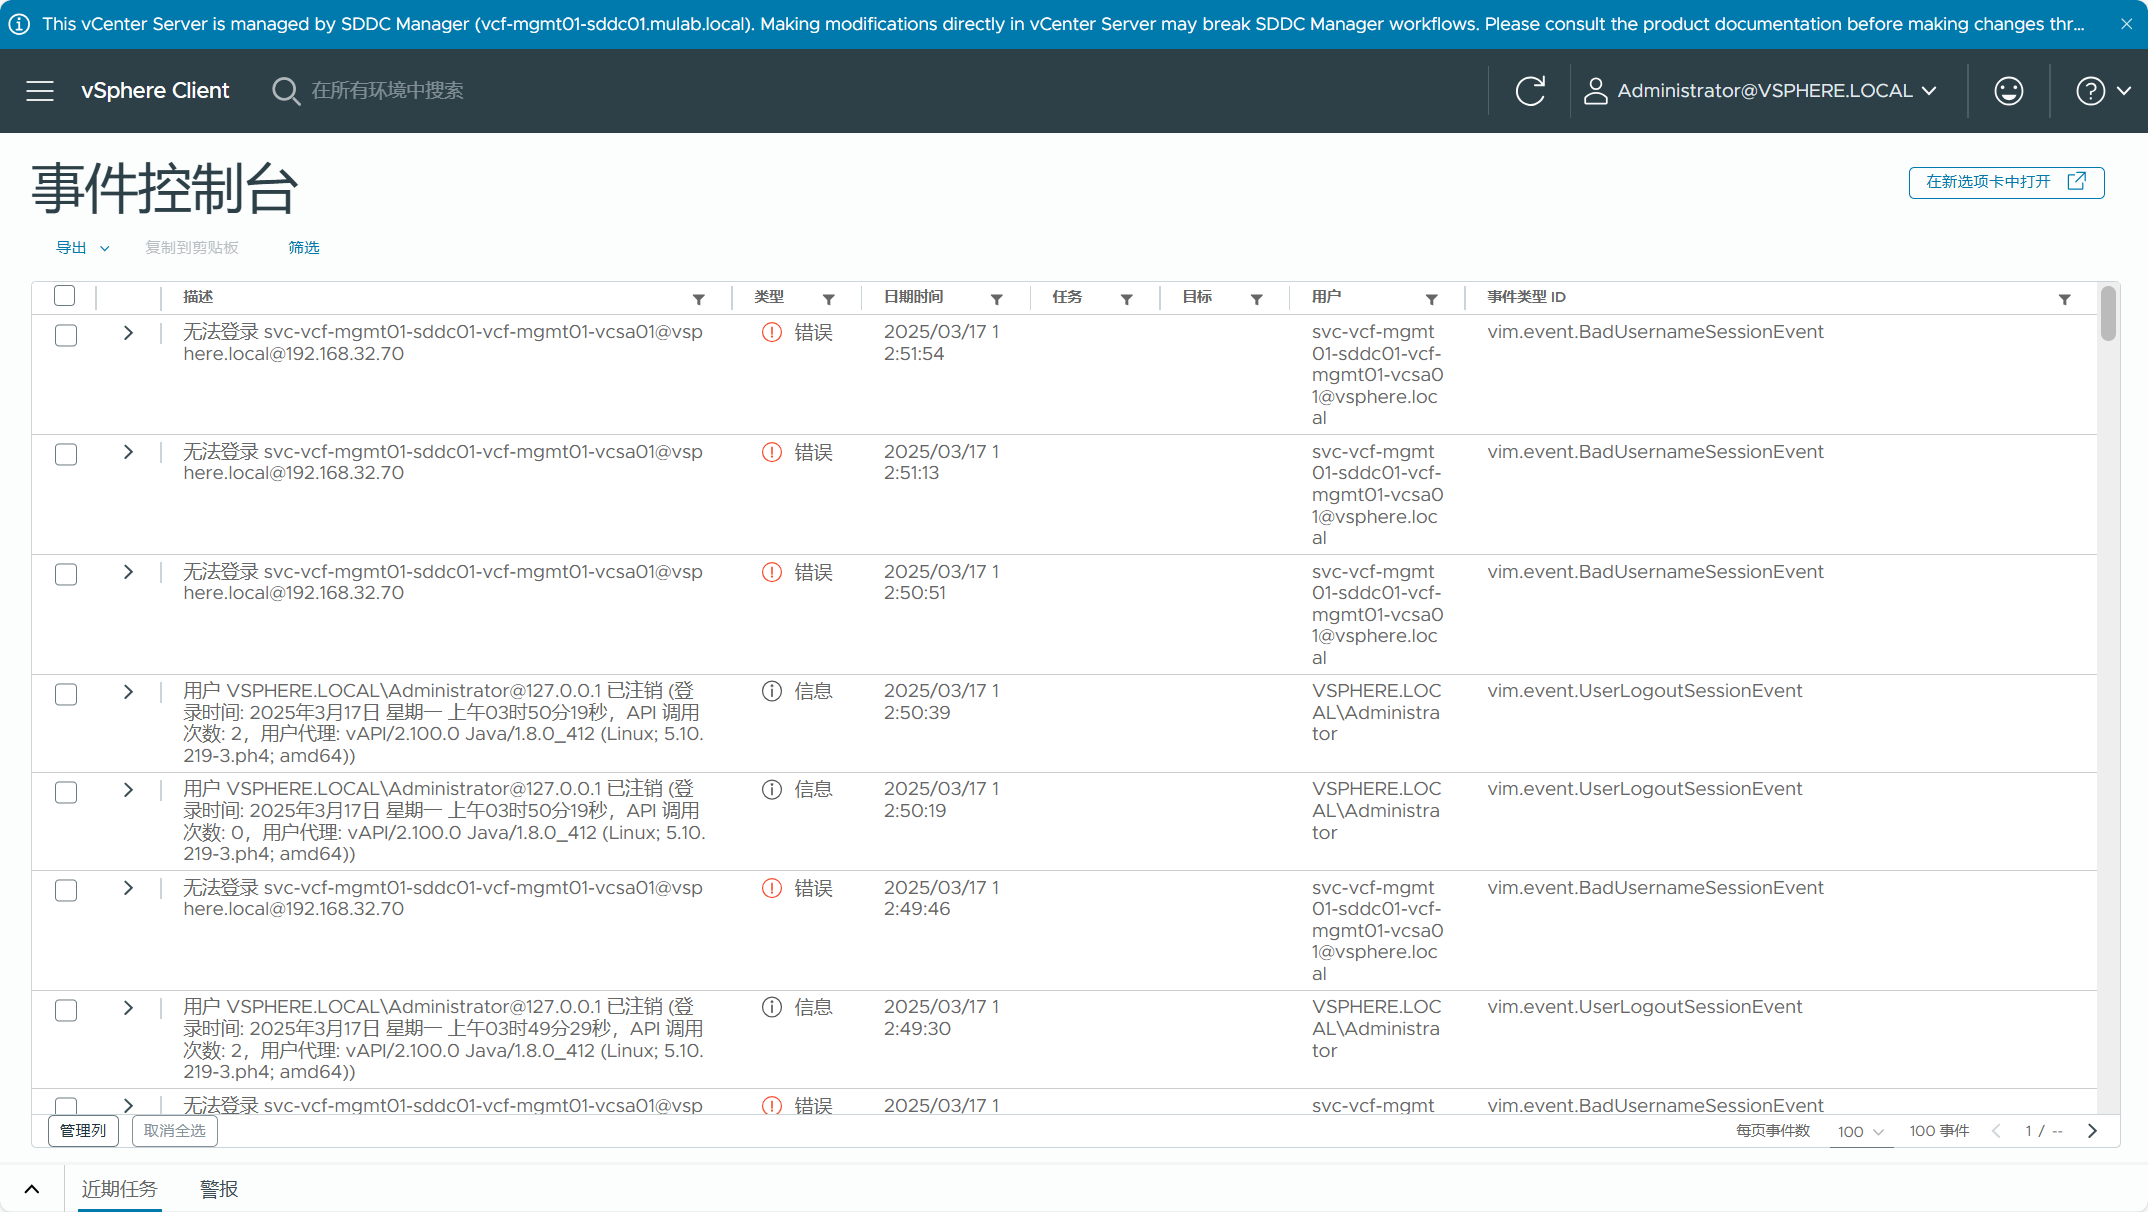Filter the 日期时间 column

pos(997,299)
